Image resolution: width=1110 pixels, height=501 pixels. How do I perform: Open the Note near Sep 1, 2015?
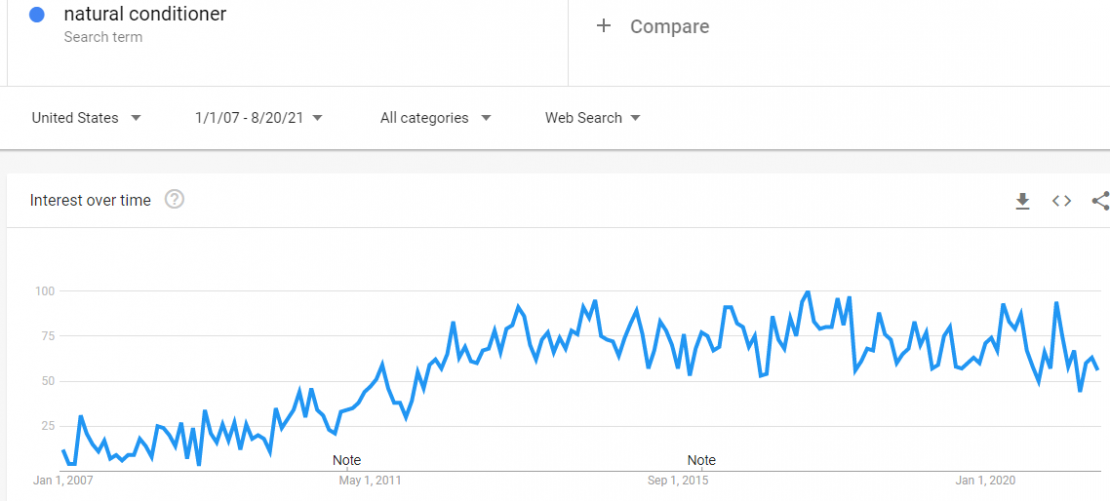[702, 460]
